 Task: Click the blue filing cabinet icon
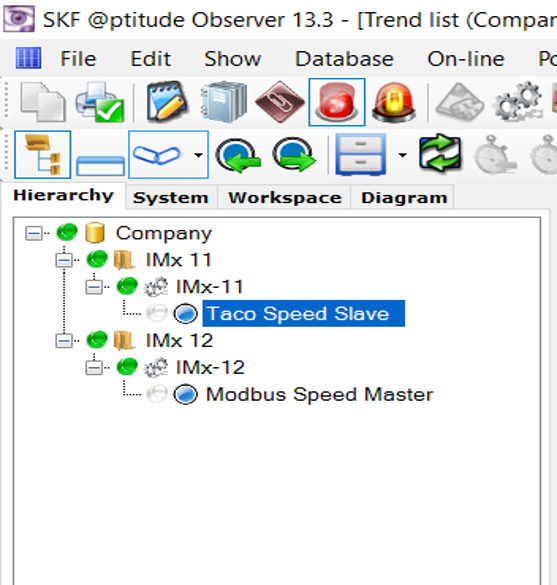pyautogui.click(x=360, y=154)
